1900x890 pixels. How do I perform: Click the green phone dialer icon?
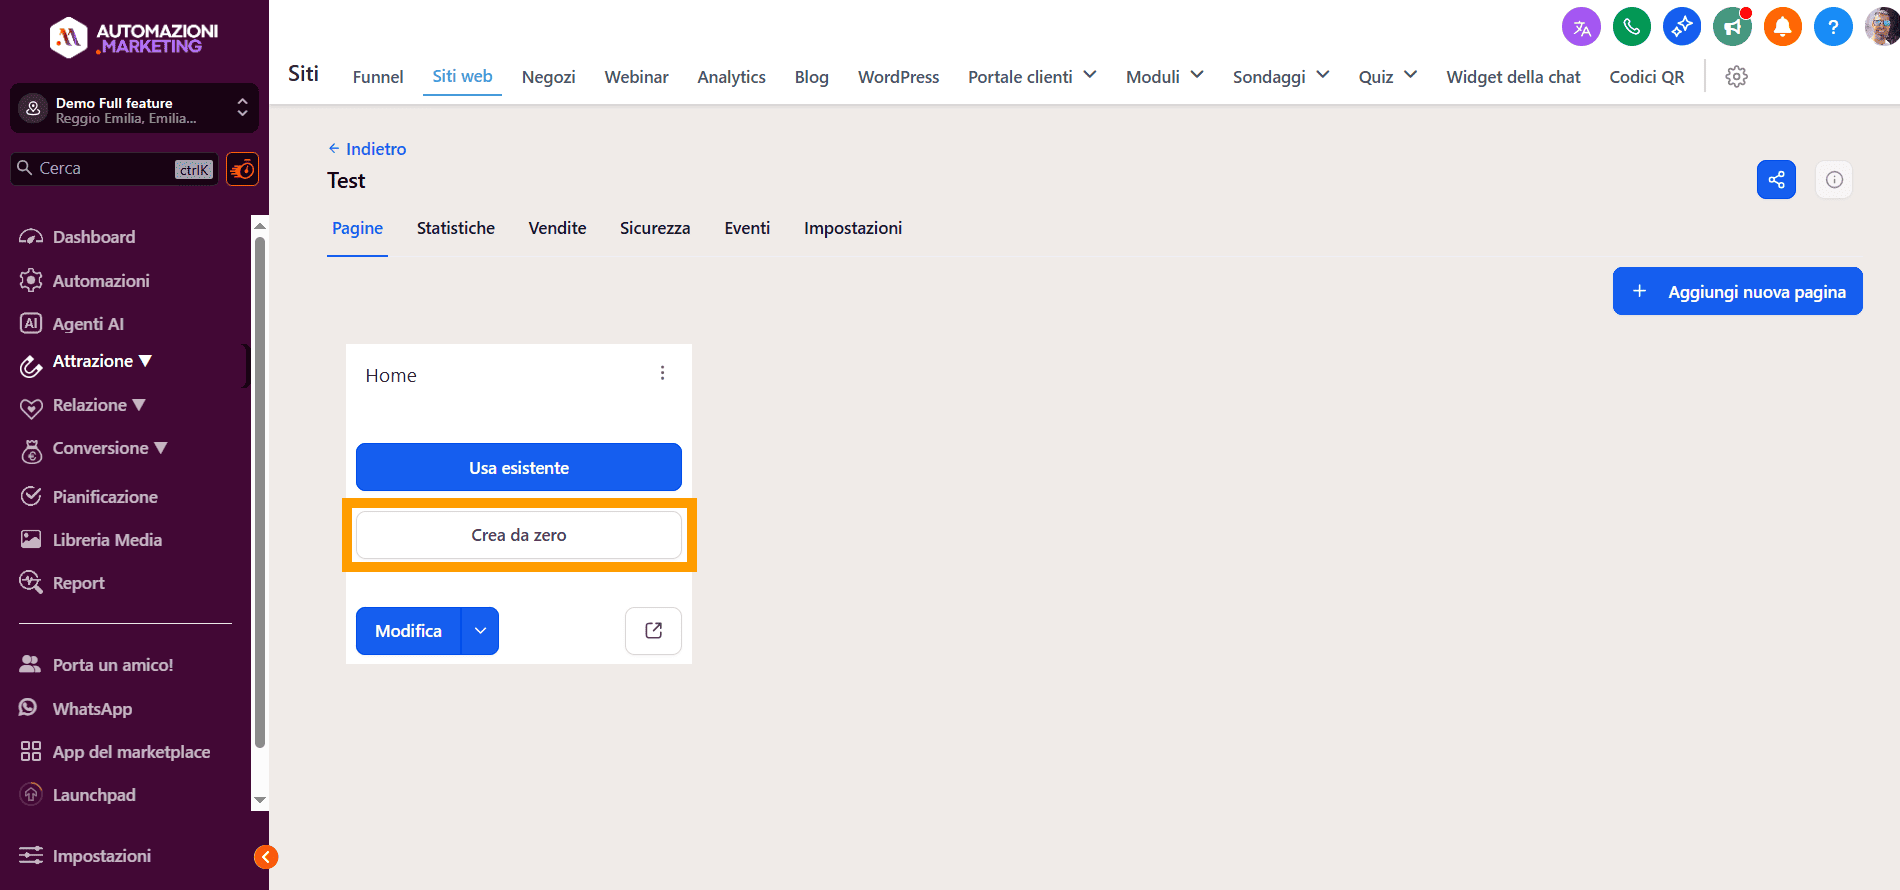click(1632, 27)
